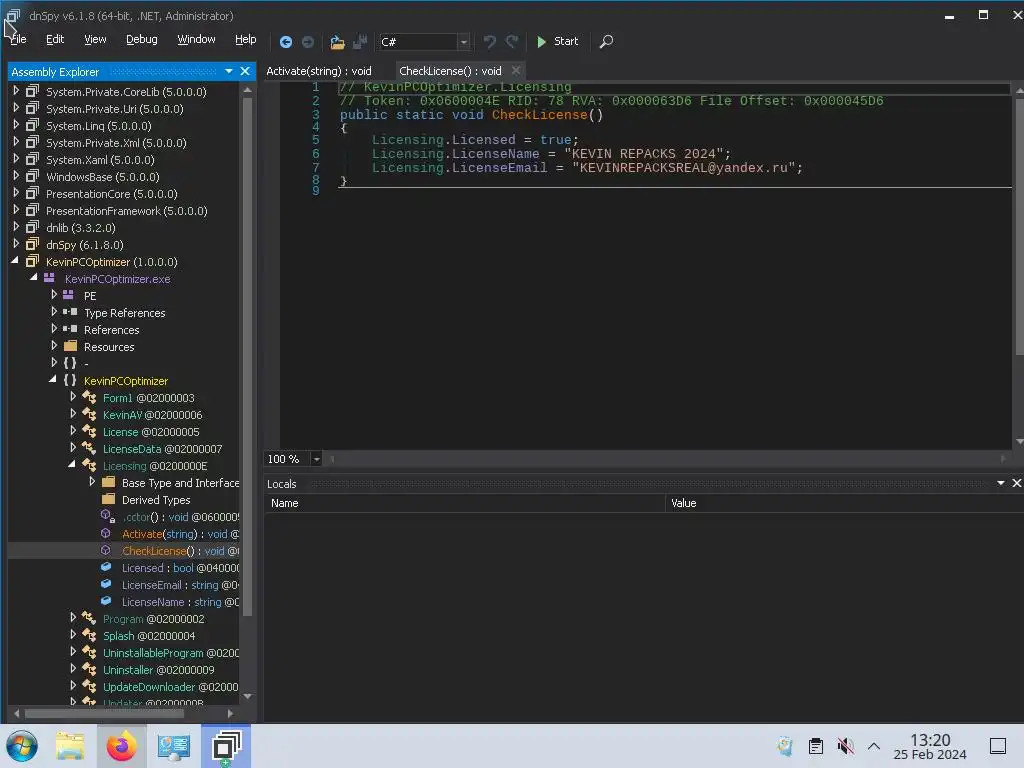Open the File menu
Image resolution: width=1024 pixels, height=768 pixels.
[18, 39]
